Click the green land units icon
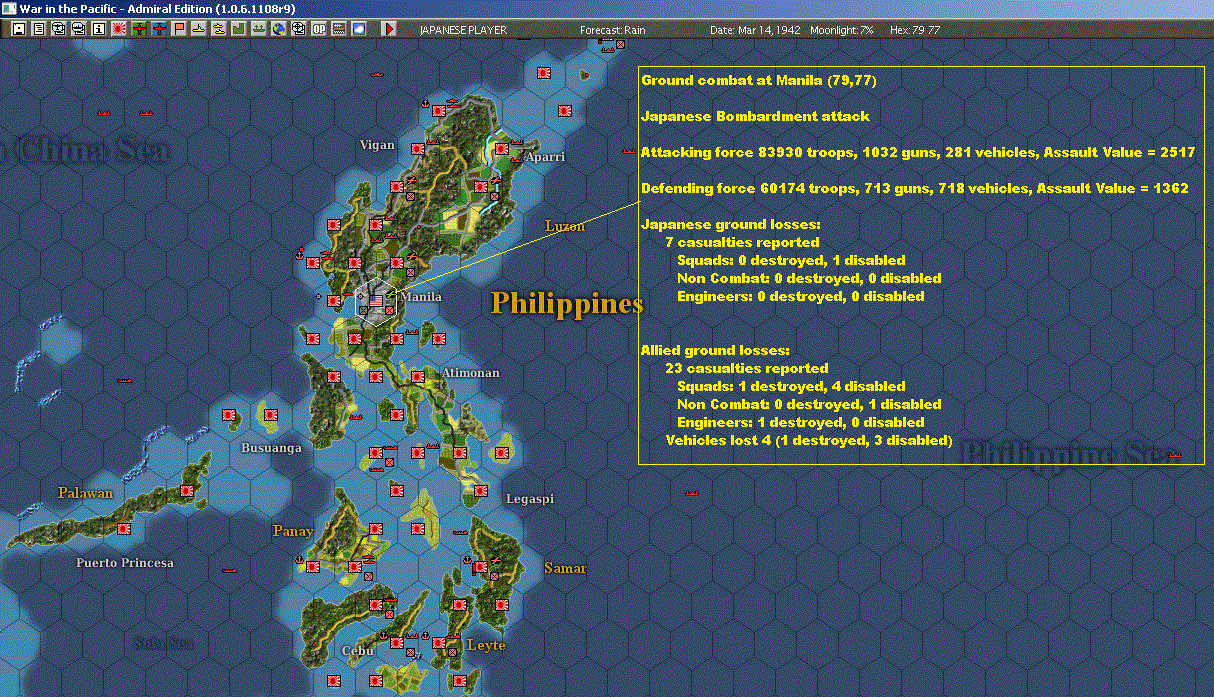 [239, 29]
